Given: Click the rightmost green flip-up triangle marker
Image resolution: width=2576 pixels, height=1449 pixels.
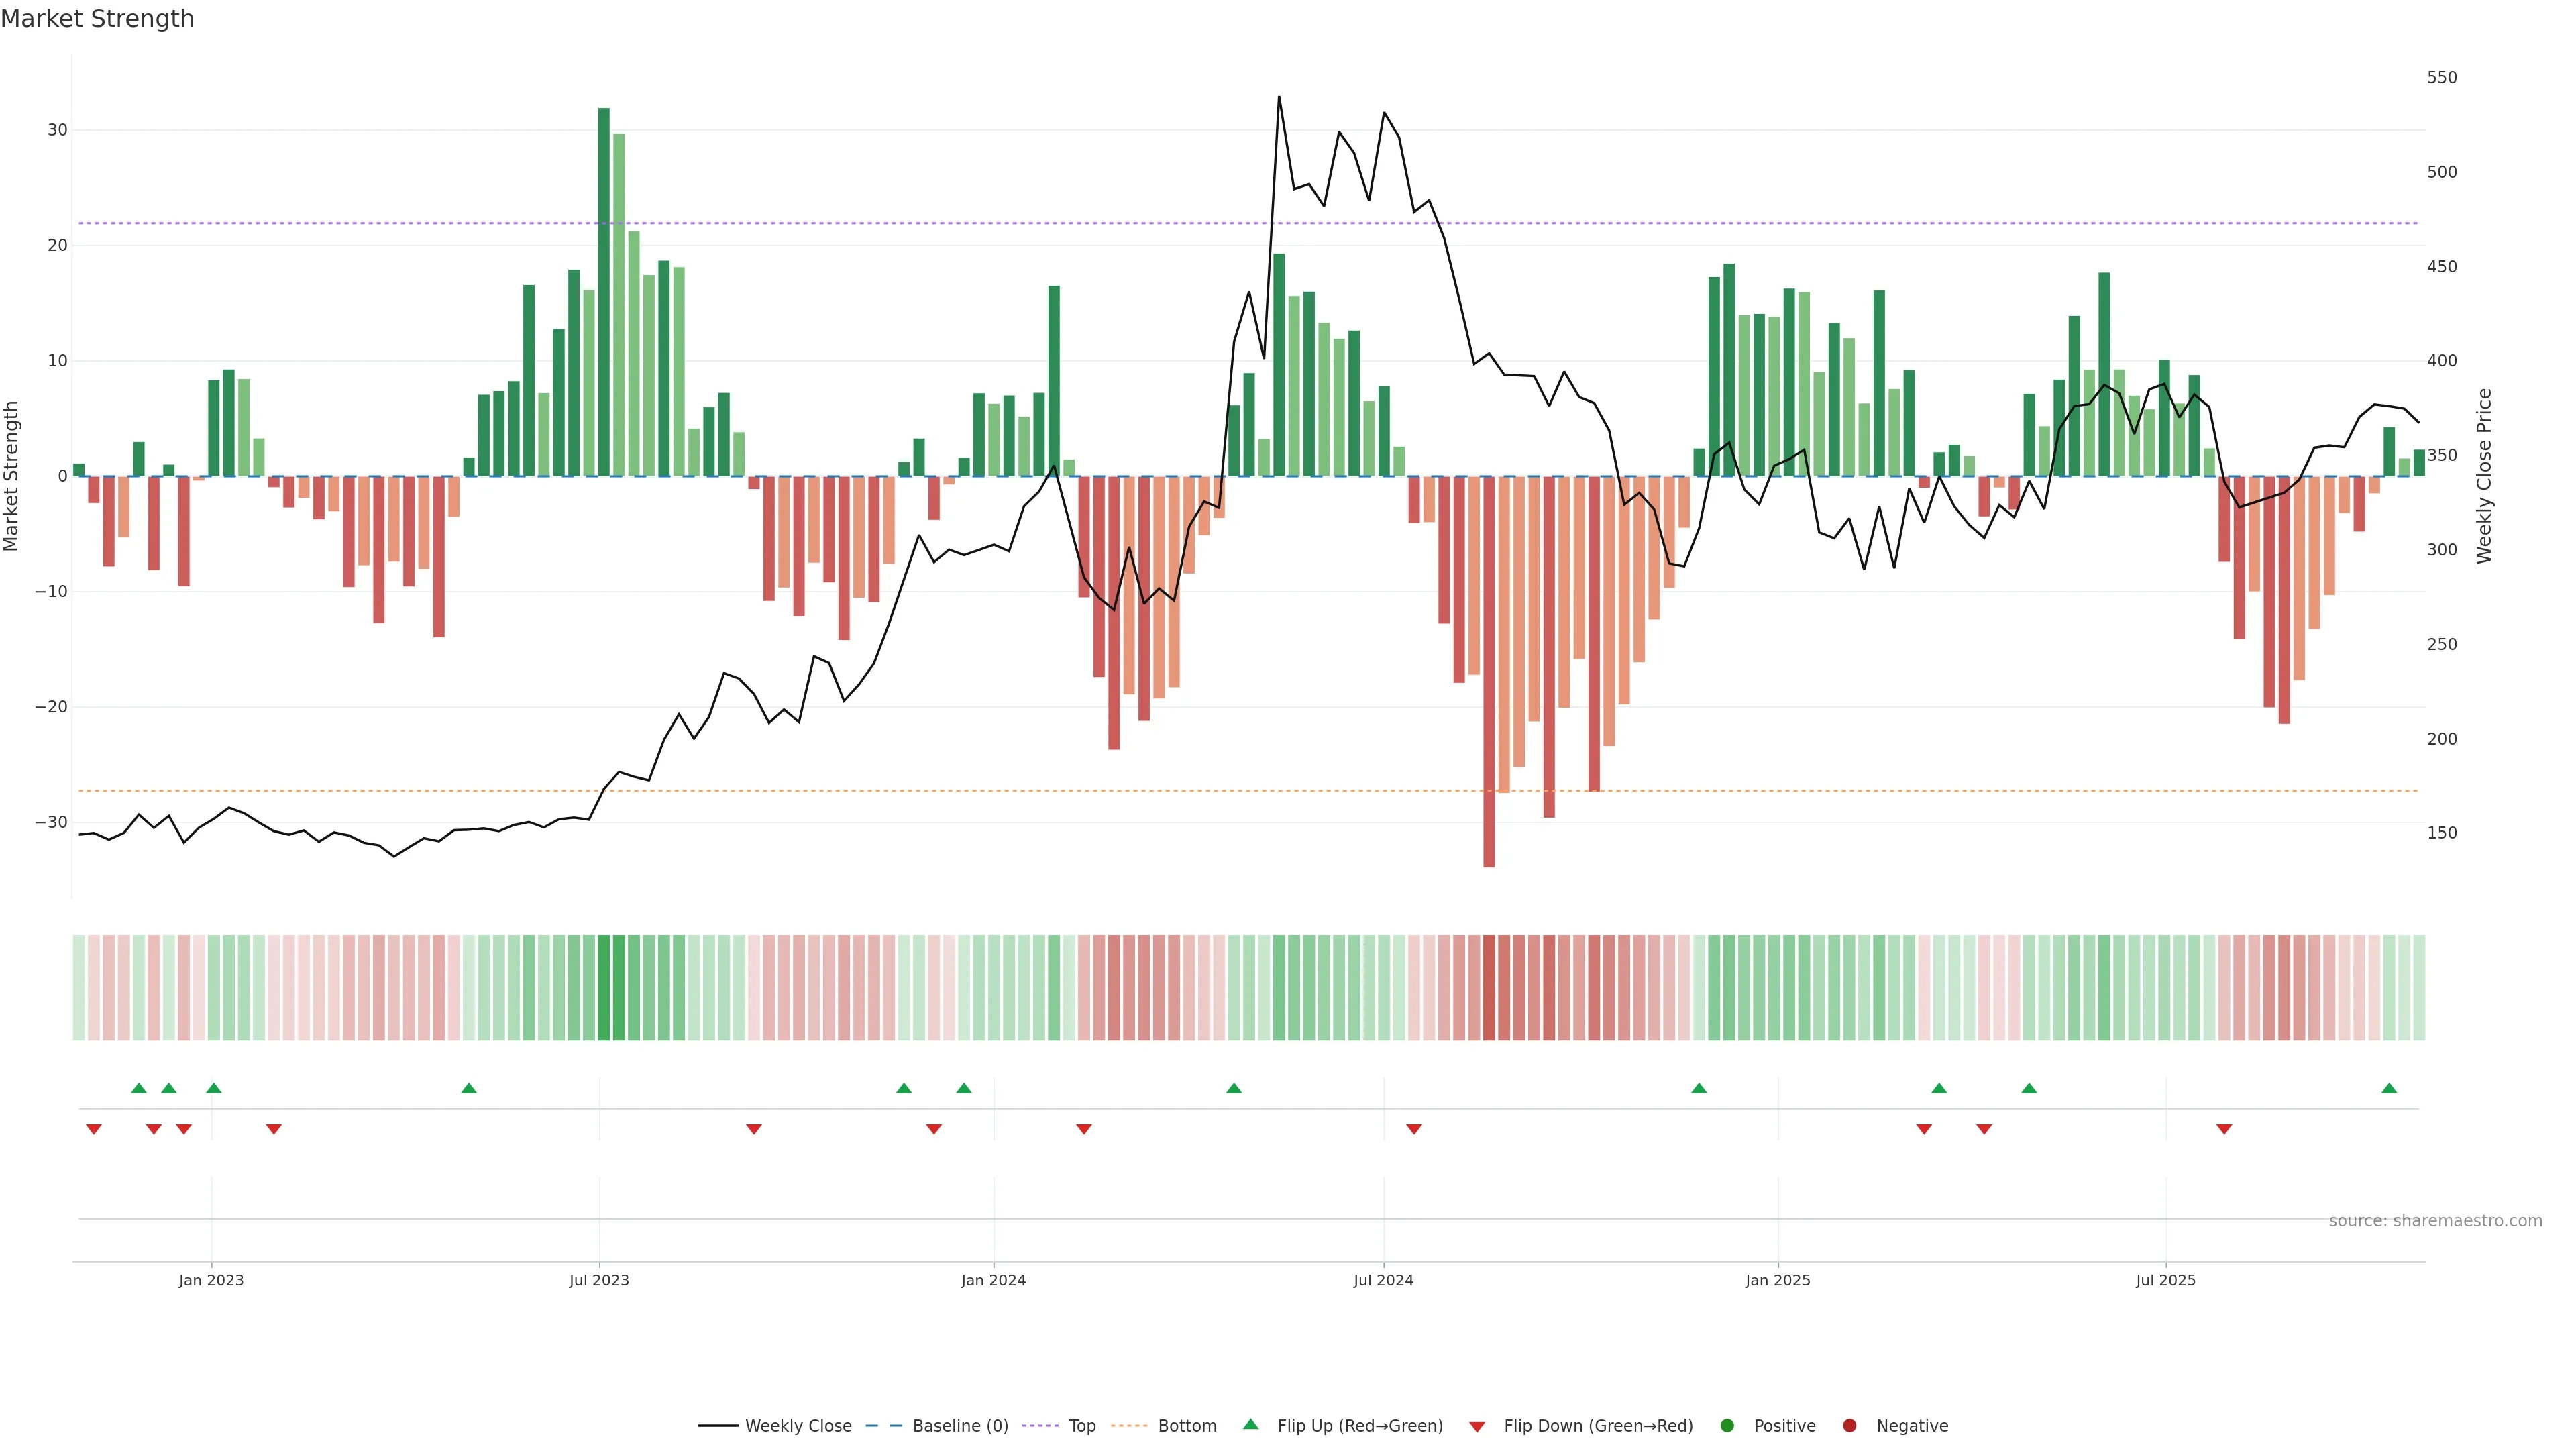Looking at the screenshot, I should tap(2389, 1088).
